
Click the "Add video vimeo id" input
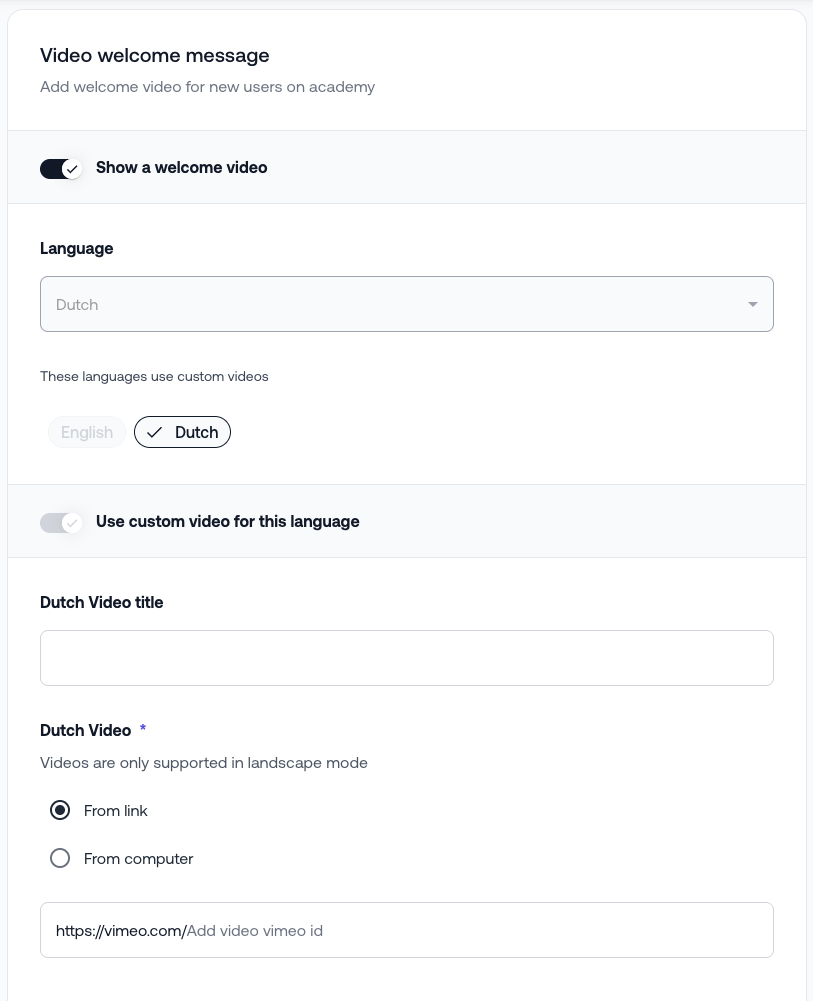(470, 930)
